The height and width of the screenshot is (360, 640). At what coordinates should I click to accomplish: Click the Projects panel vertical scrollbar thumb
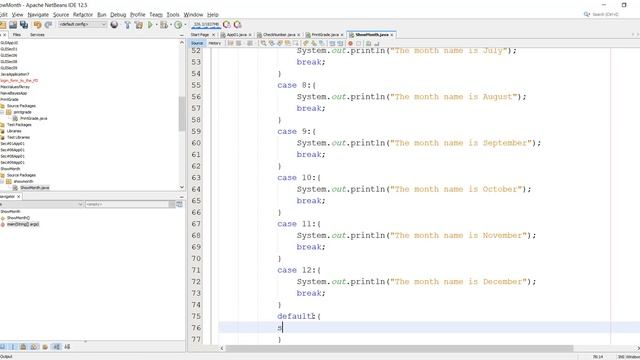tap(182, 113)
